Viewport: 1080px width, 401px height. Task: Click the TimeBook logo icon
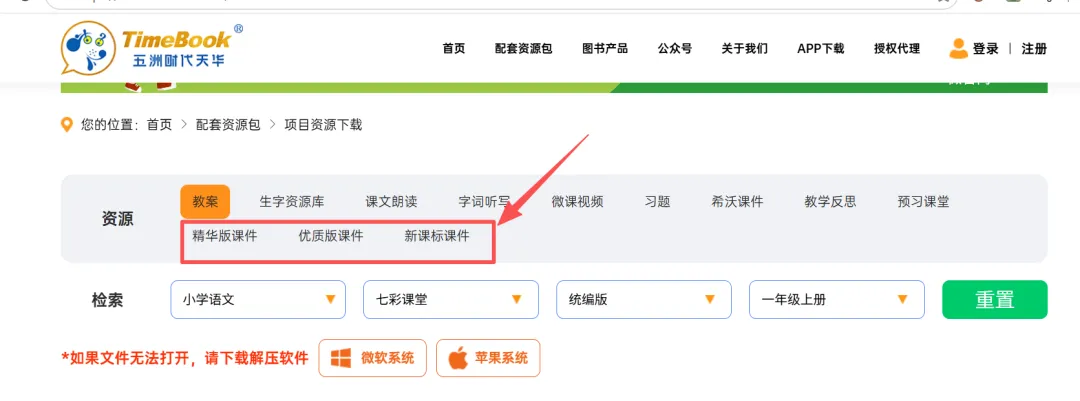tap(87, 48)
